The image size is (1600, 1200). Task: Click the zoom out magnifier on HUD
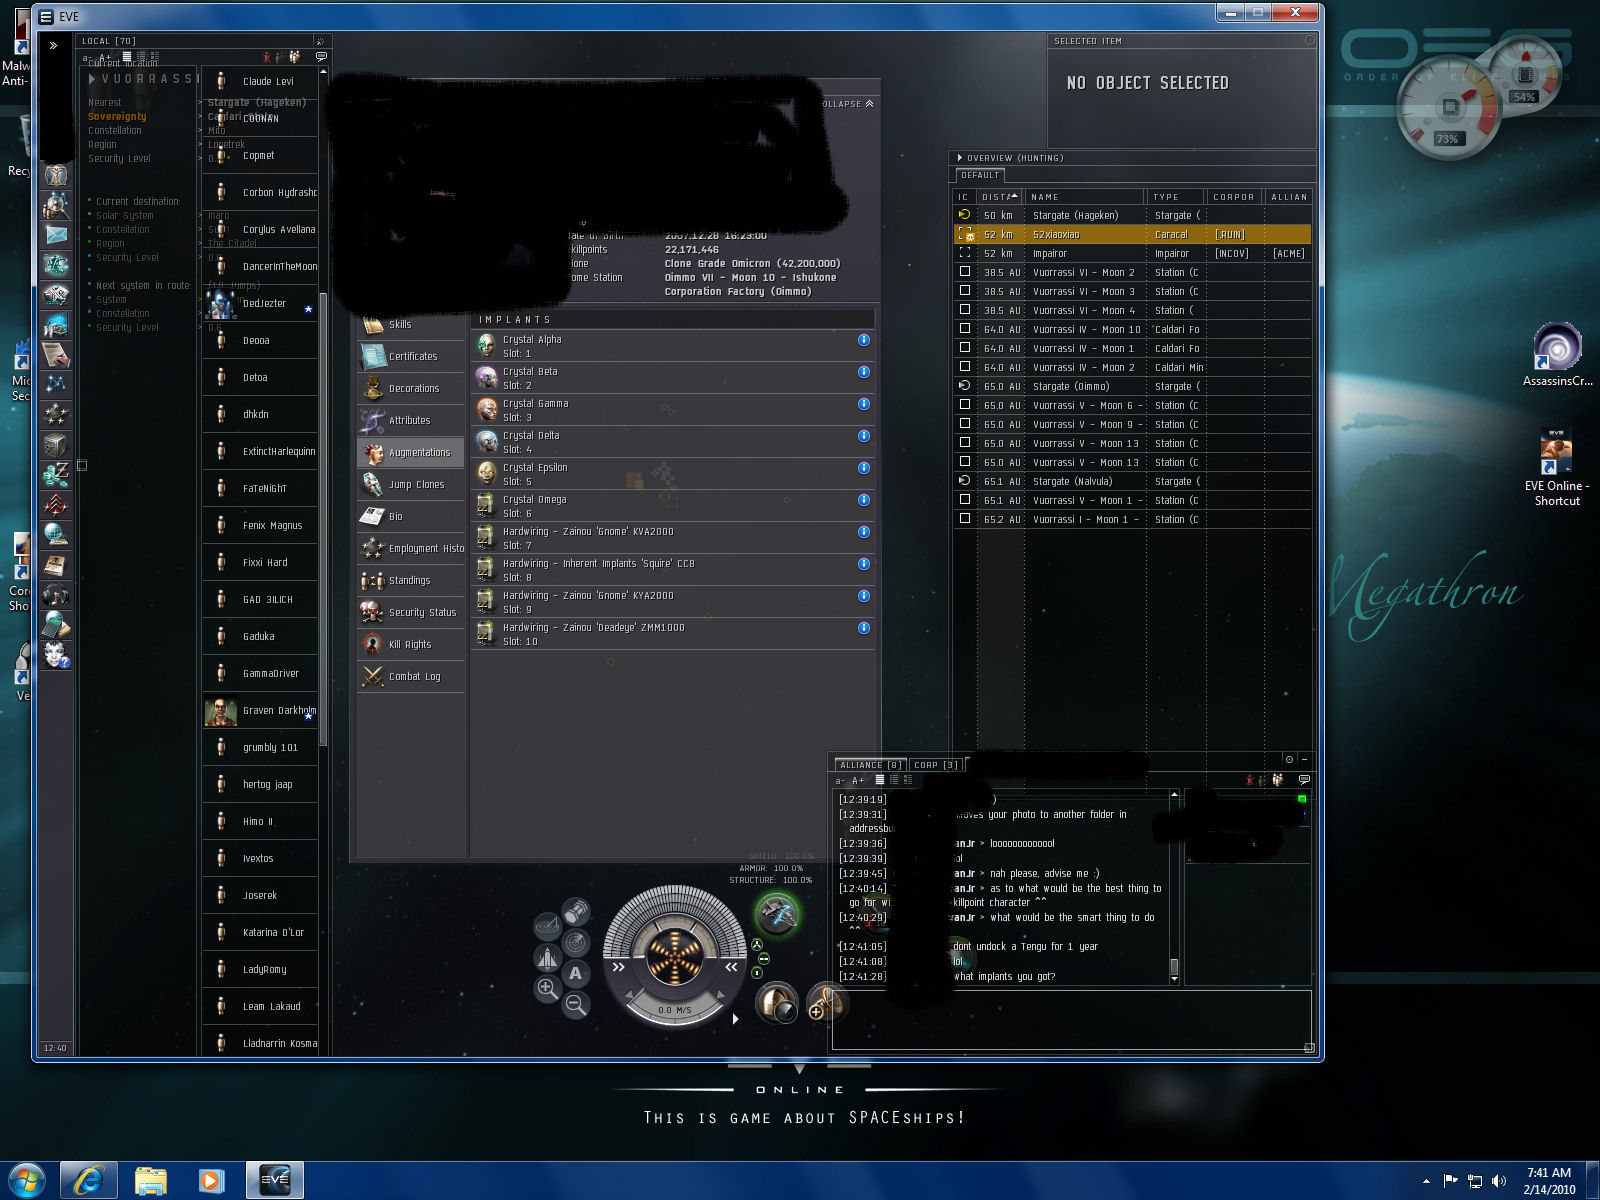pyautogui.click(x=576, y=1004)
